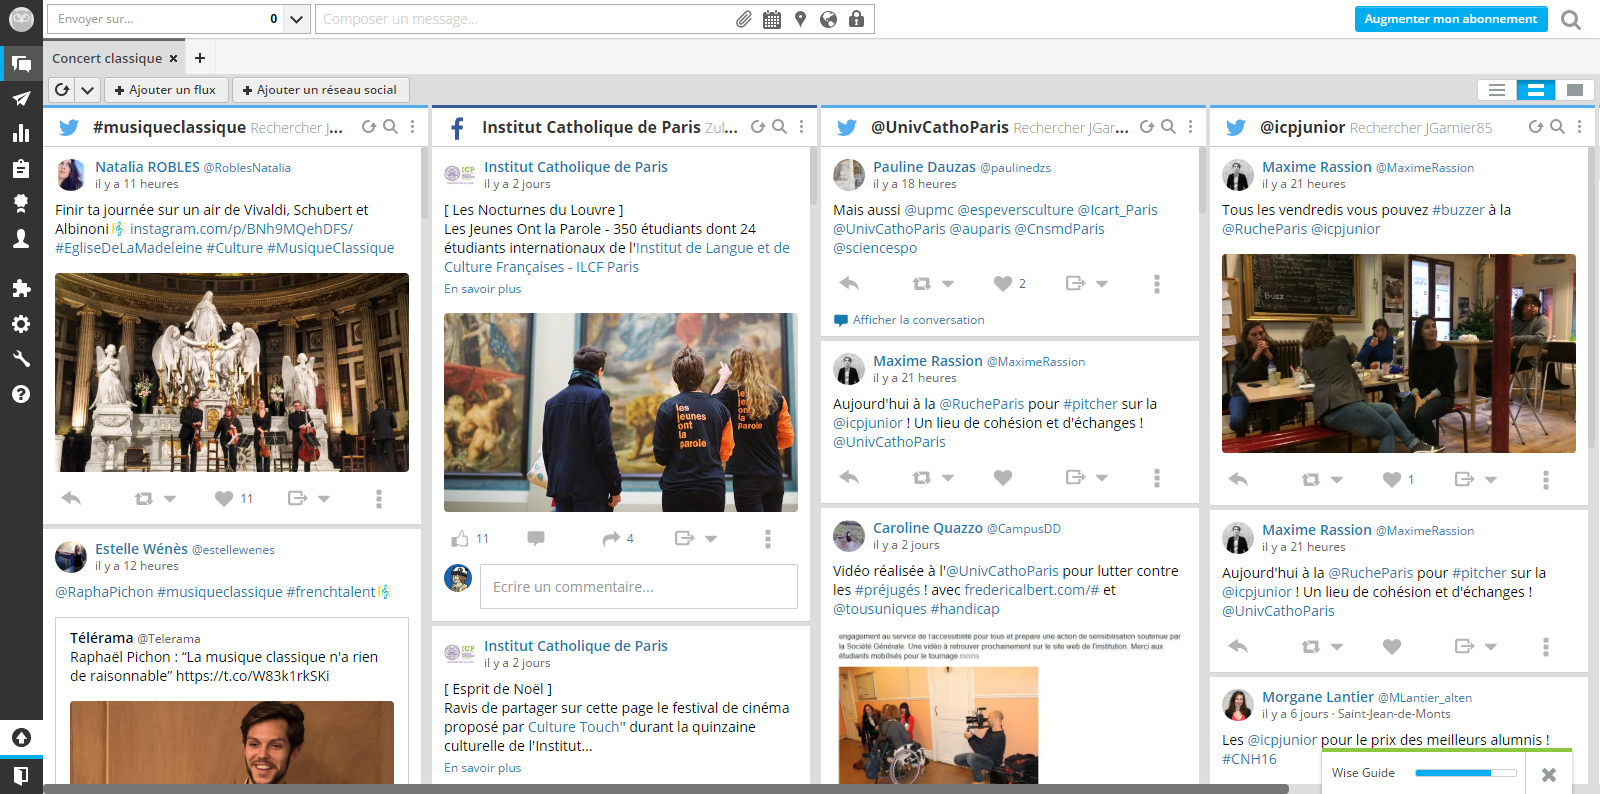
Task: Click Wise Guide progress bar
Action: tap(1466, 773)
